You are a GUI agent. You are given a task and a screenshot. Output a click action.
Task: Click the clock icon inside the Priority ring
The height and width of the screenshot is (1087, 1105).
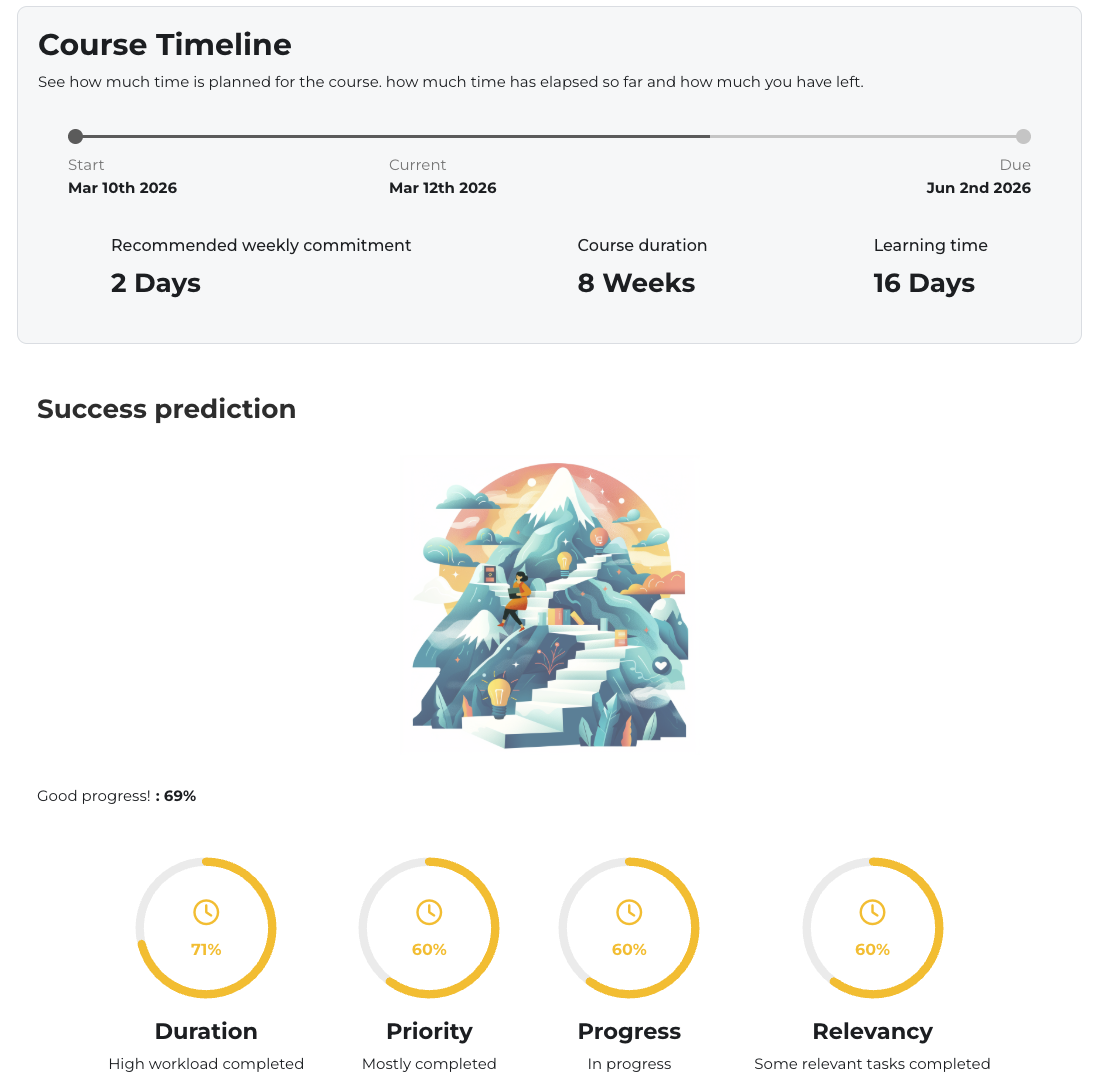coord(429,911)
